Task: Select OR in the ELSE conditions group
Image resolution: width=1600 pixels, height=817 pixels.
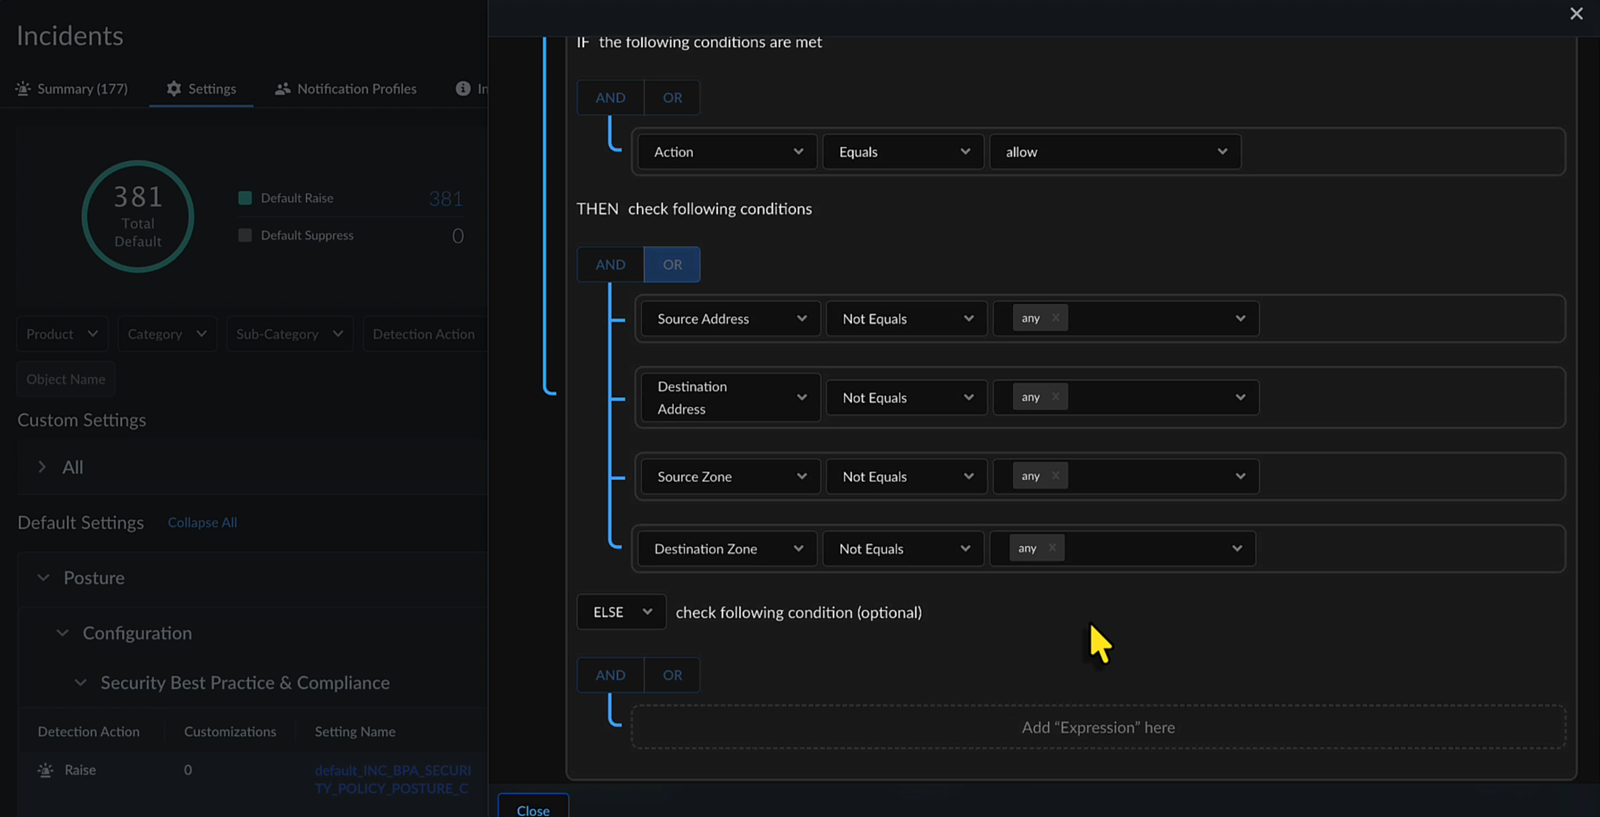Action: tap(672, 675)
